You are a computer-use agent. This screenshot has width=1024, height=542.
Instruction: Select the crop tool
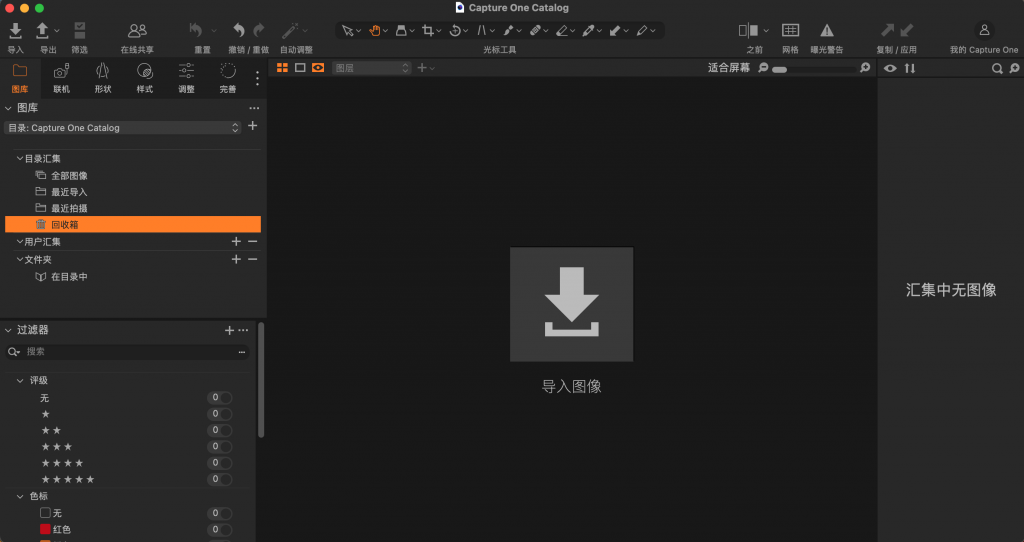(x=428, y=31)
